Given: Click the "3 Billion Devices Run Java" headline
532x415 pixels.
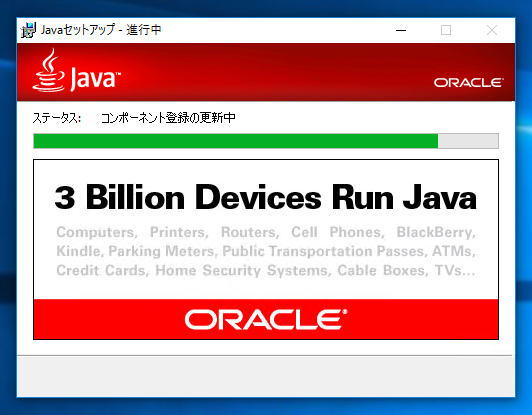Looking at the screenshot, I should pos(266,197).
